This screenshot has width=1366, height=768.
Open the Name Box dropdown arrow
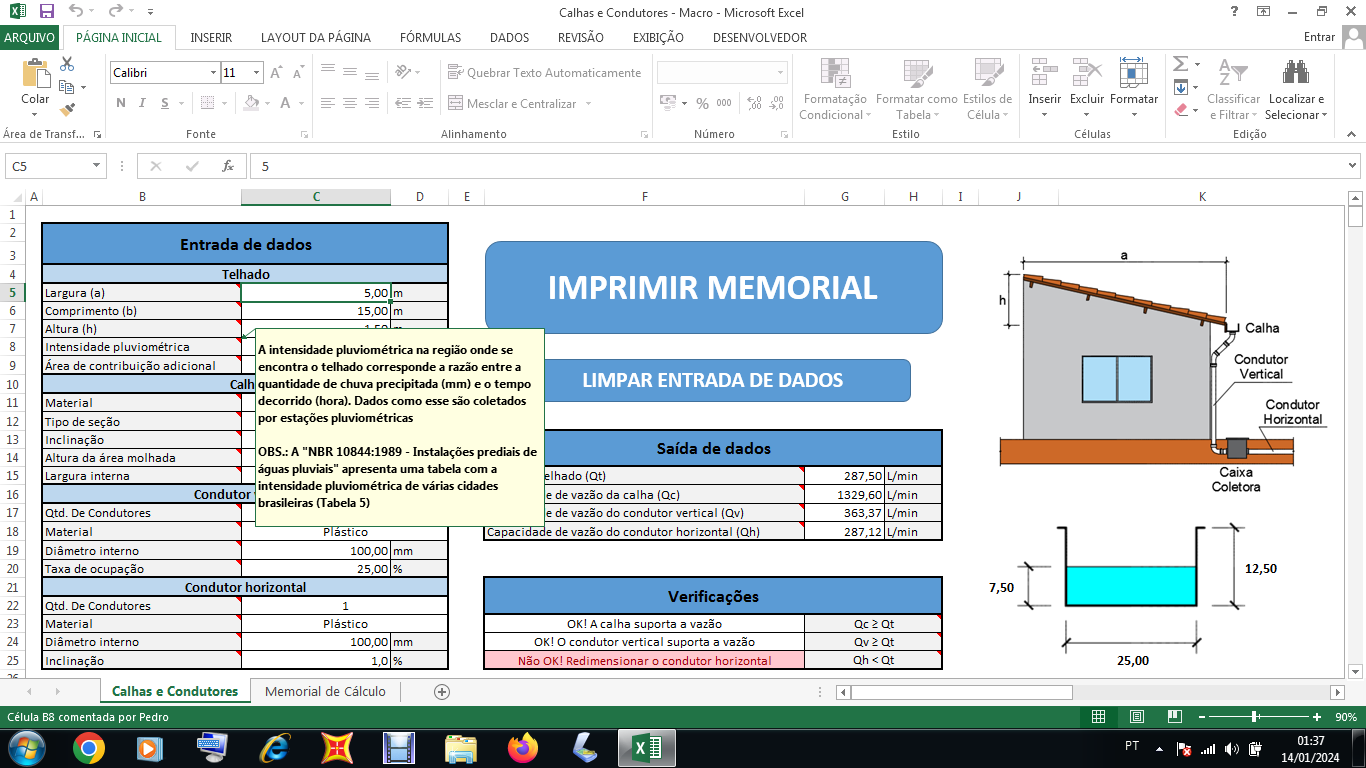(97, 166)
